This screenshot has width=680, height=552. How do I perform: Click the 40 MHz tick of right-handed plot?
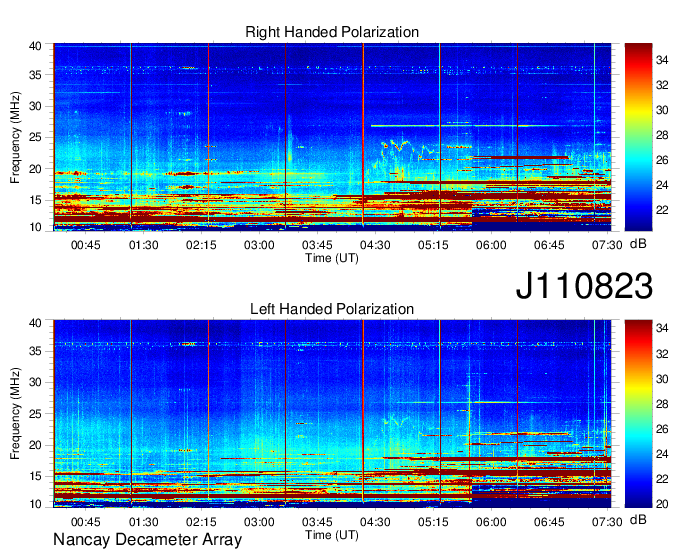[36, 46]
